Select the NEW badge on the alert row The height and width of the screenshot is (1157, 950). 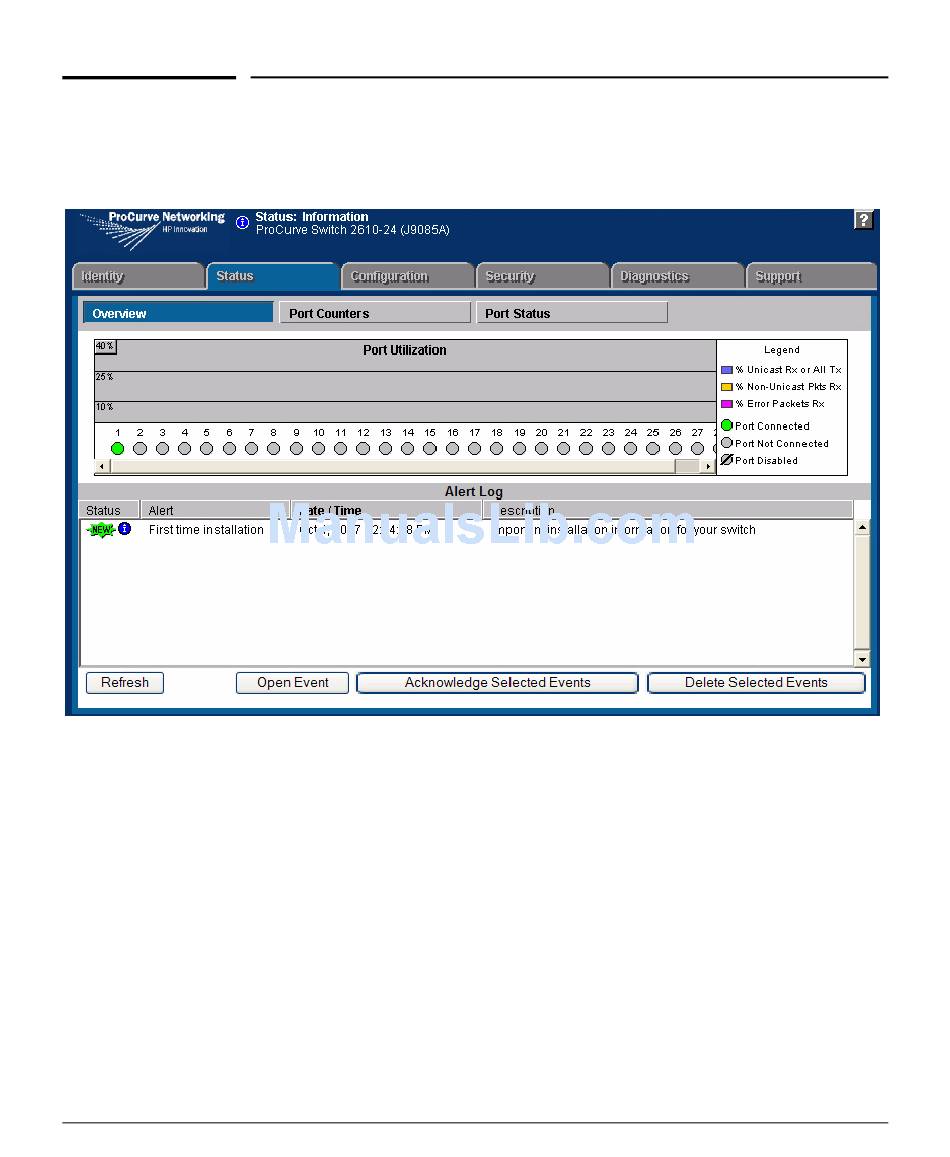coord(100,529)
